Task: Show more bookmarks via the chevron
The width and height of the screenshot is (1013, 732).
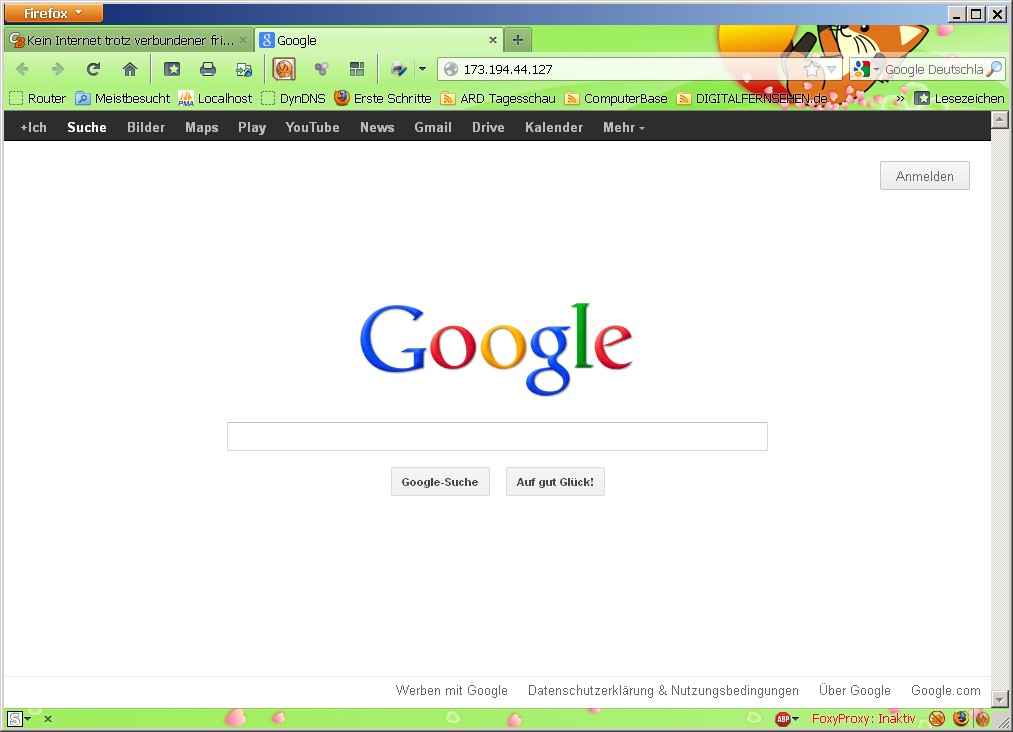Action: pyautogui.click(x=899, y=98)
